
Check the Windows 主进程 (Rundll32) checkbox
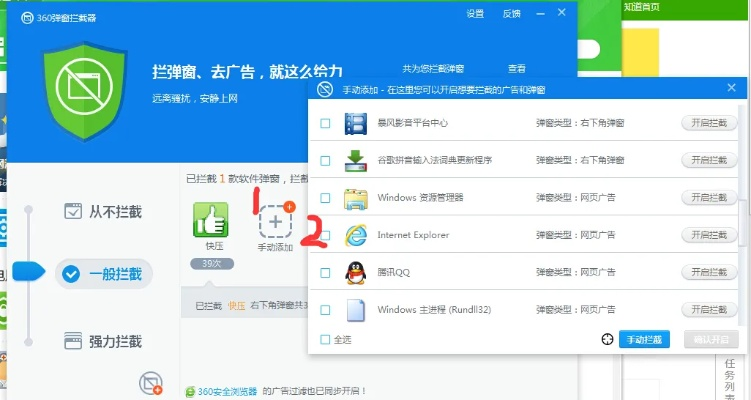[x=325, y=310]
